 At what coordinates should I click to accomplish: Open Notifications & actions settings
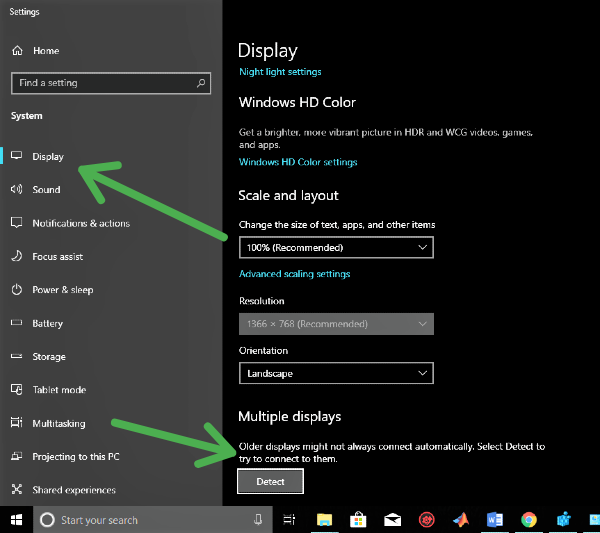81,223
